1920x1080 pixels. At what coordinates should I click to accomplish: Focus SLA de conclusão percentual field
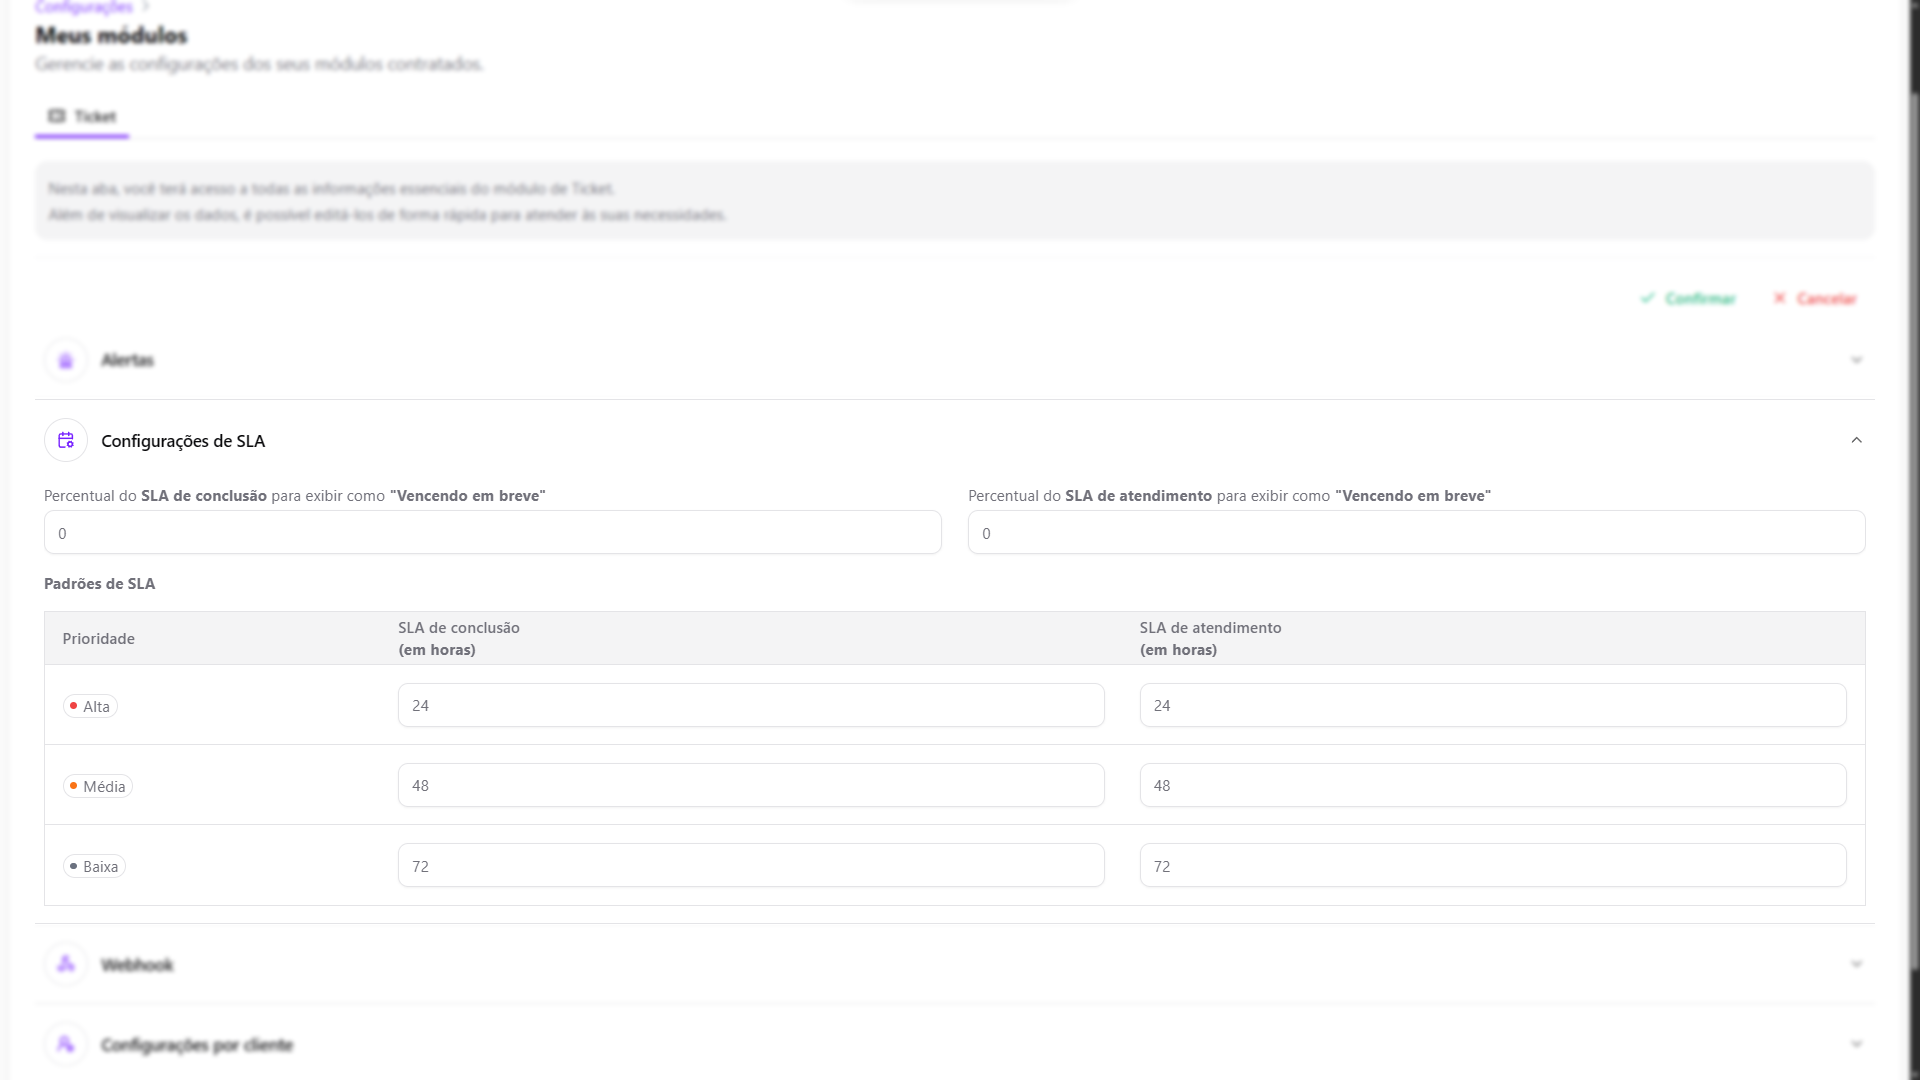492,533
